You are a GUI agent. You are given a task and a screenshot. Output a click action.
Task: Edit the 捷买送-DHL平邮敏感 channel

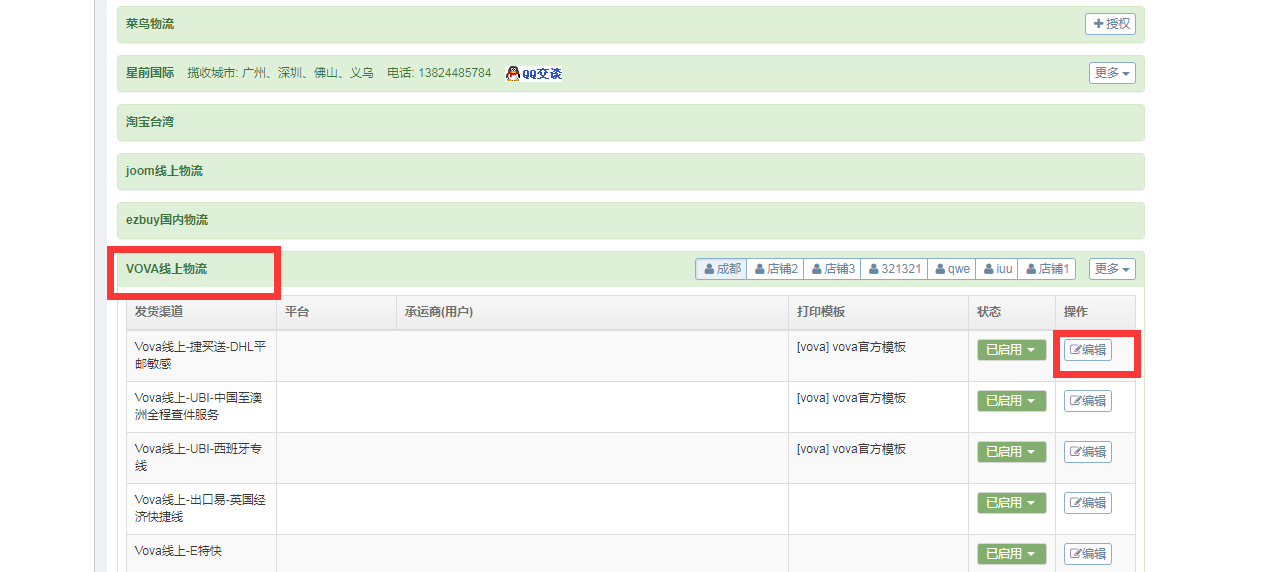(1087, 350)
